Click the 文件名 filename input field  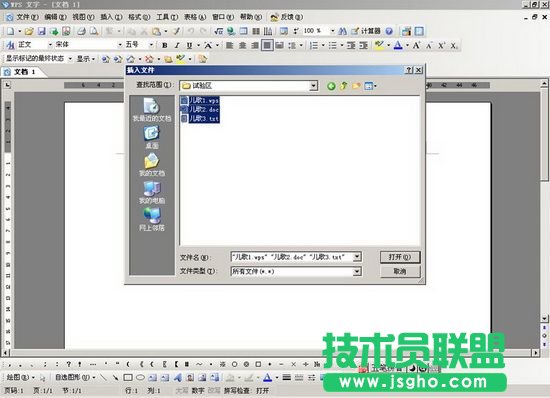(292, 257)
